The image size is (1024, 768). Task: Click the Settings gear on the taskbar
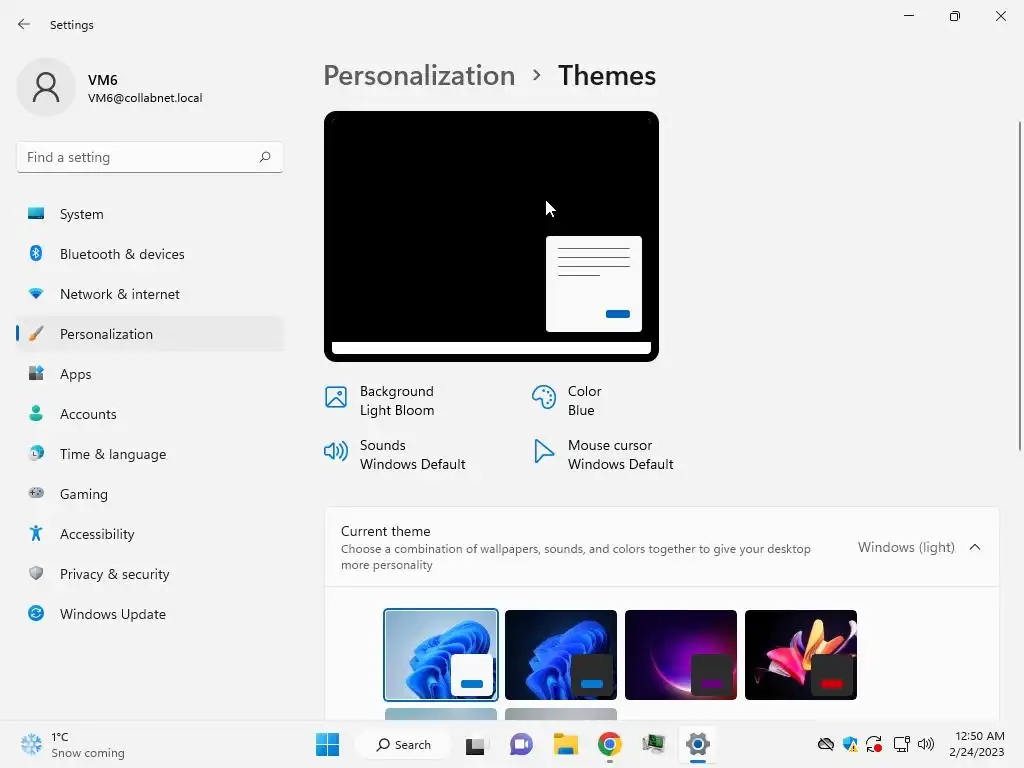(697, 744)
